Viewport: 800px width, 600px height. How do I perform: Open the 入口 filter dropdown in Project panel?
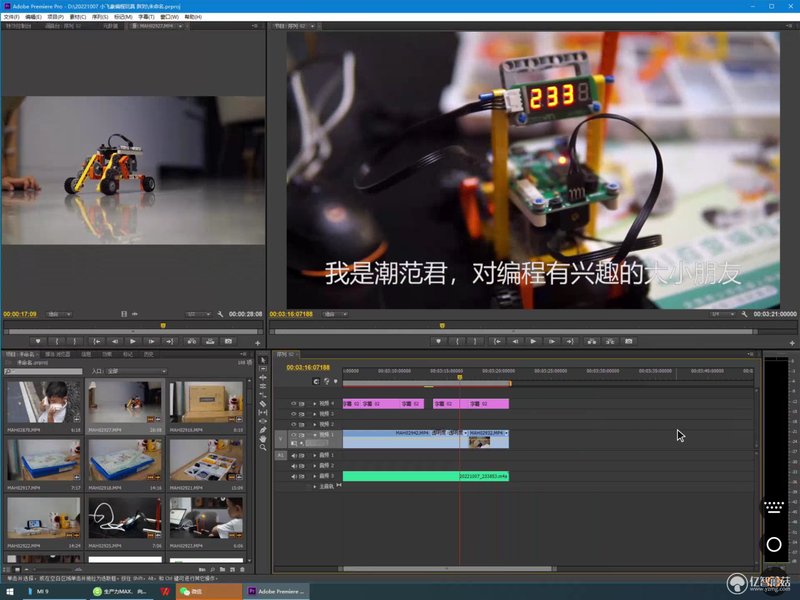136,371
